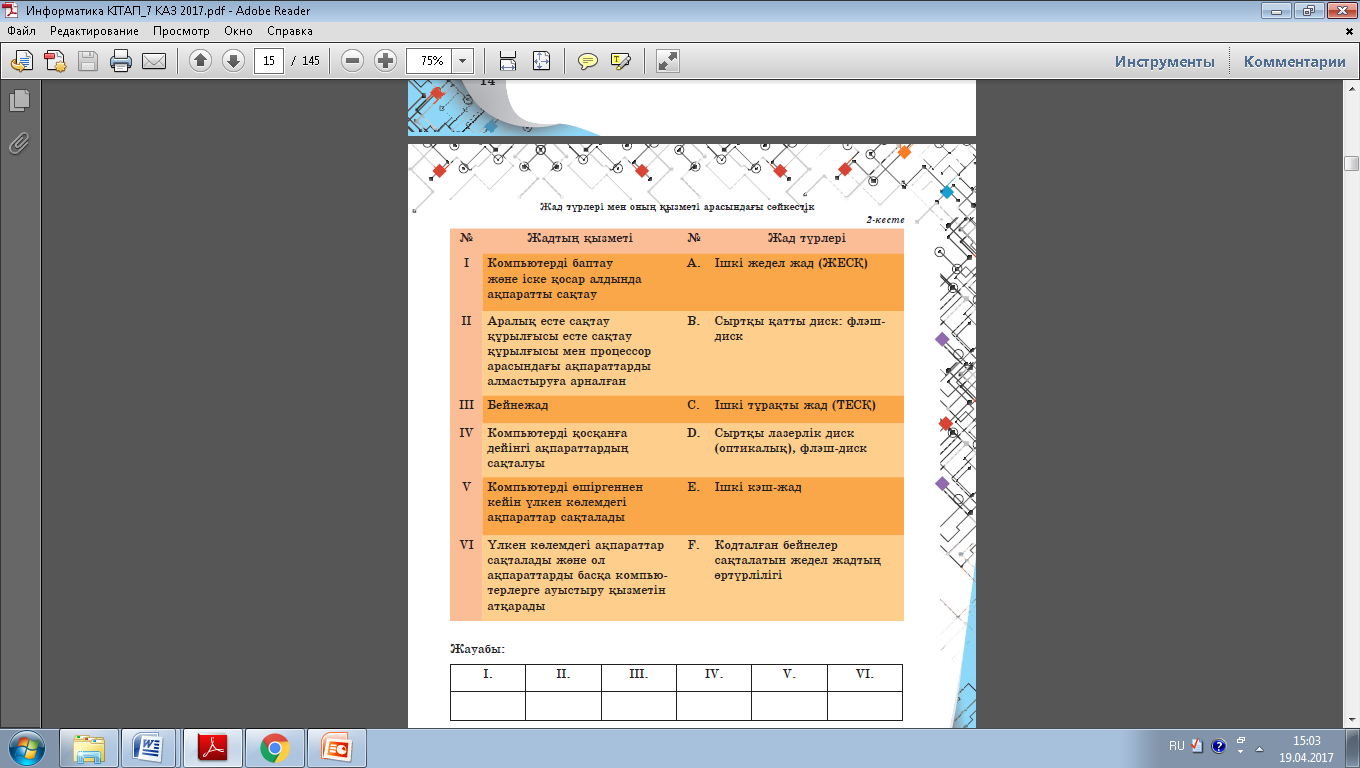Viewport: 1360px width, 768px height.
Task: Open the zoom percentage dropdown arrow
Action: click(x=463, y=61)
